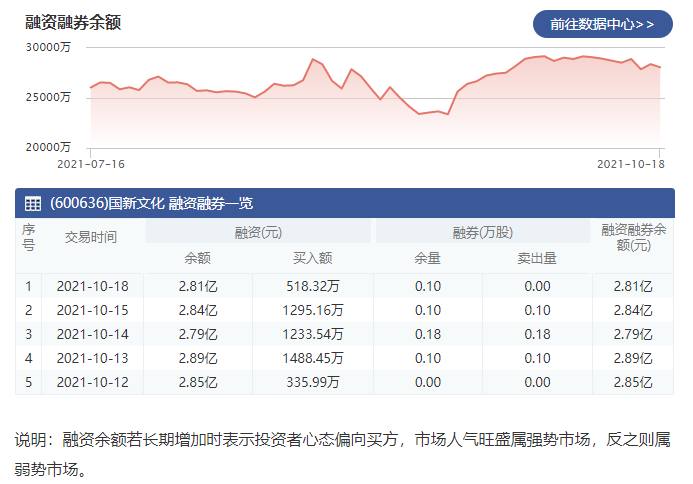Click the 余额 cell in the 2021-10-14 row
Screen dimensions: 693x484
tap(198, 334)
